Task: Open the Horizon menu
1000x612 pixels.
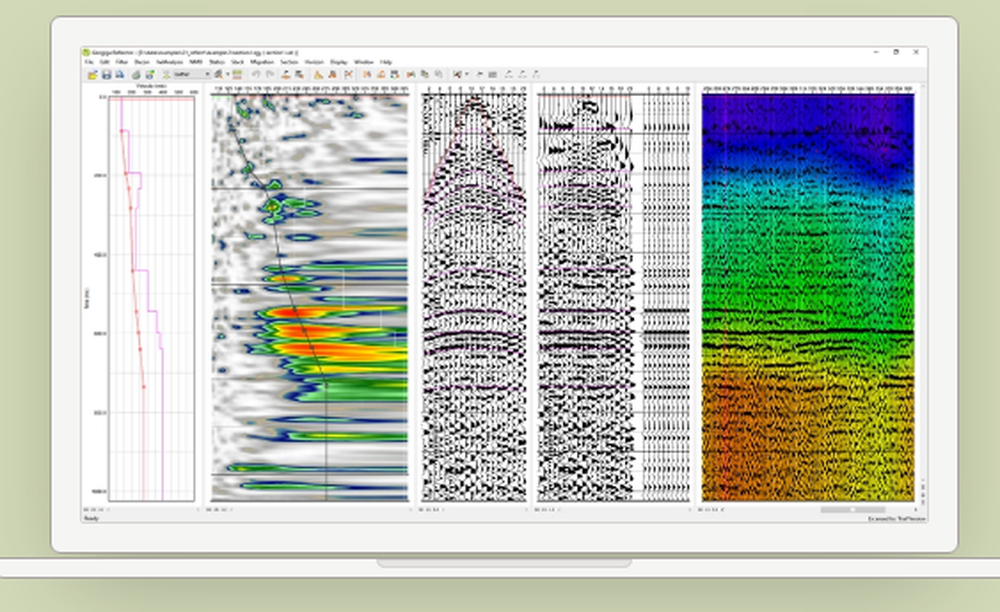Action: 314,62
